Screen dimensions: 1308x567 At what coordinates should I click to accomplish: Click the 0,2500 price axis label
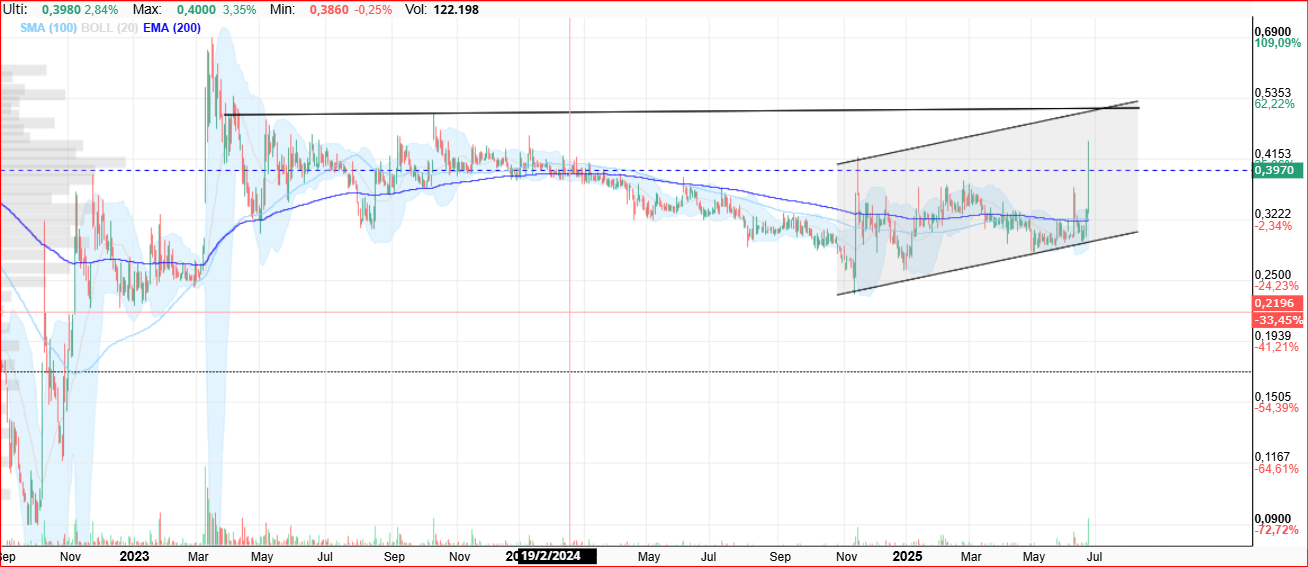[1273, 275]
